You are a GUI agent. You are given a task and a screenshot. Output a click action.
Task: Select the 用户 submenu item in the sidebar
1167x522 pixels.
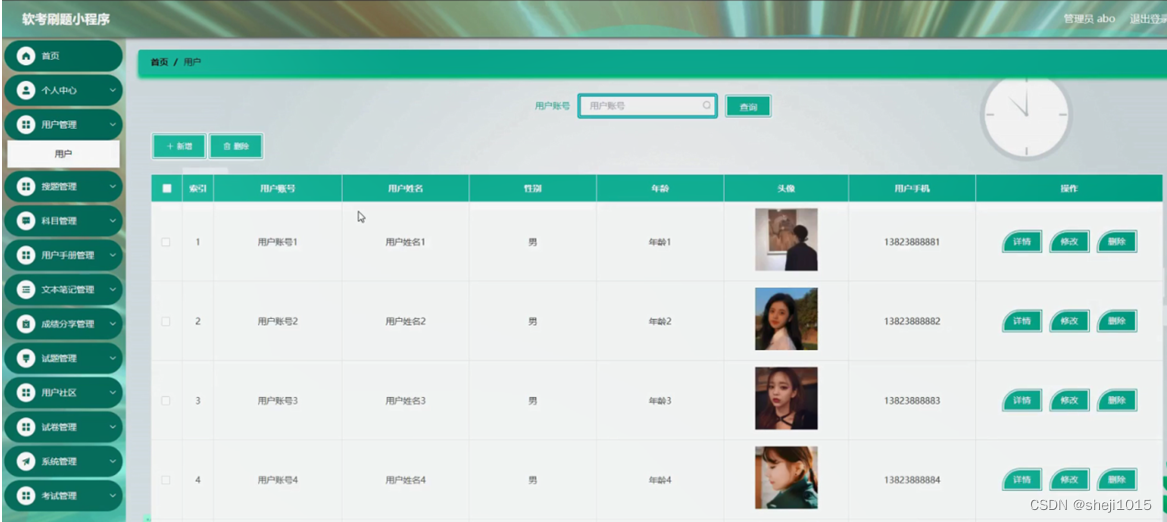pos(63,154)
